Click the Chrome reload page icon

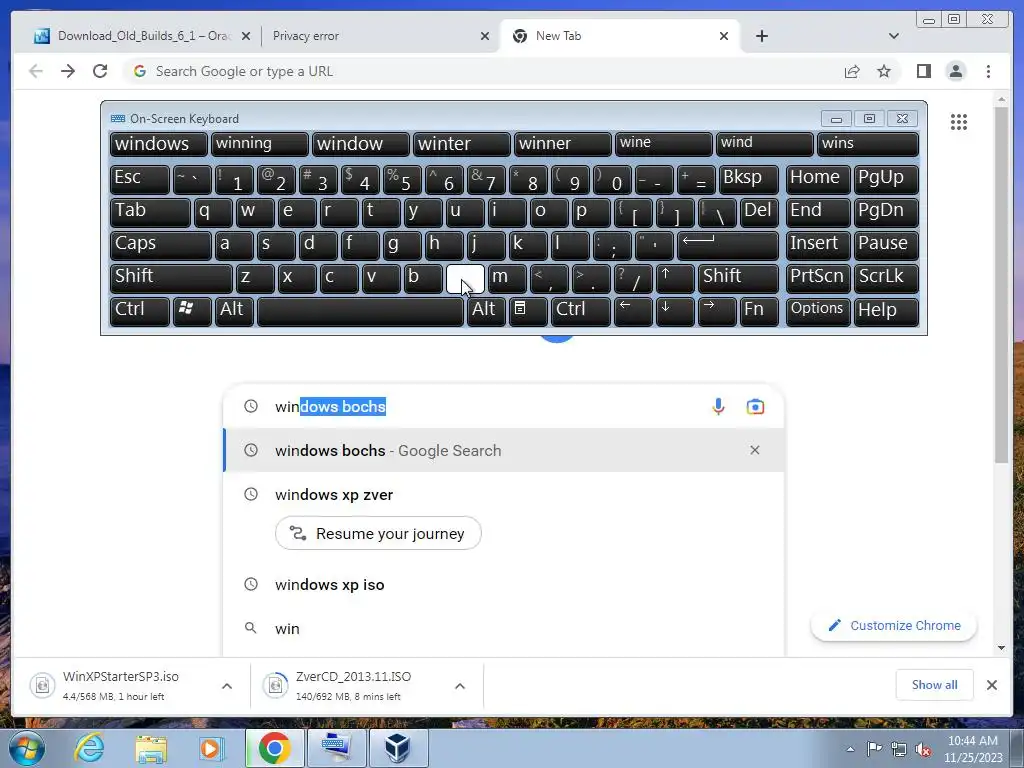(x=100, y=71)
